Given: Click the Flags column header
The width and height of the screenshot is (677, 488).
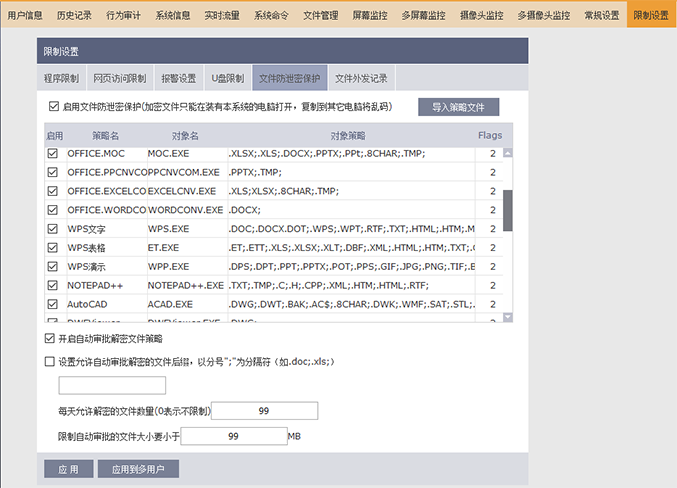Looking at the screenshot, I should pyautogui.click(x=490, y=136).
